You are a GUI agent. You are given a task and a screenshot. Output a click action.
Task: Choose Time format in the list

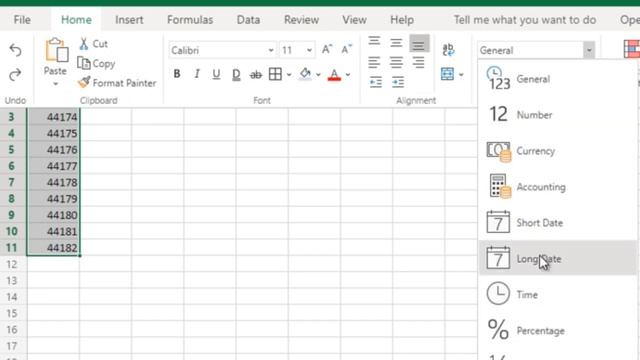click(558, 294)
